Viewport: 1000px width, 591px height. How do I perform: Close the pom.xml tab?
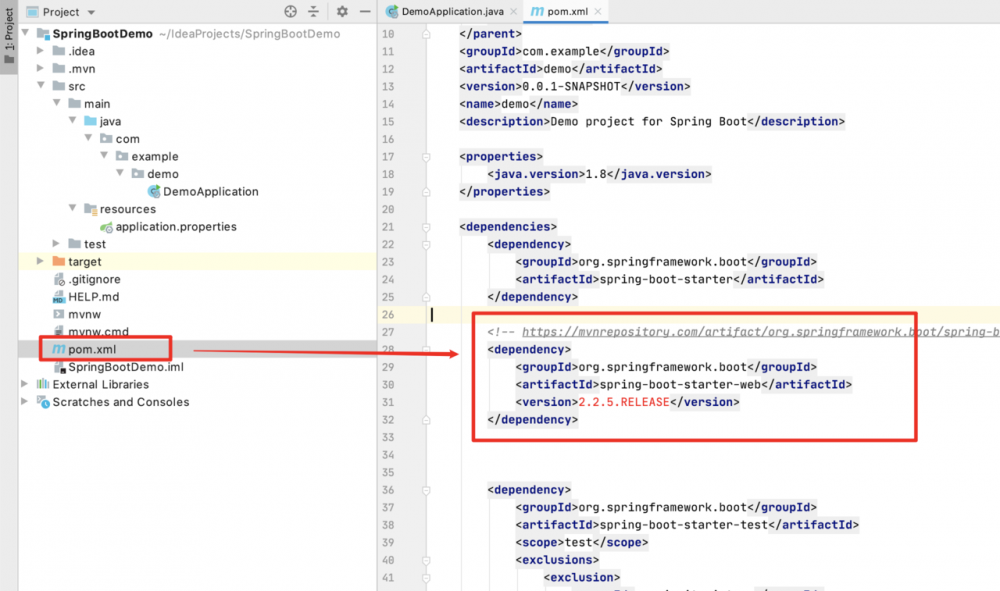click(x=598, y=11)
